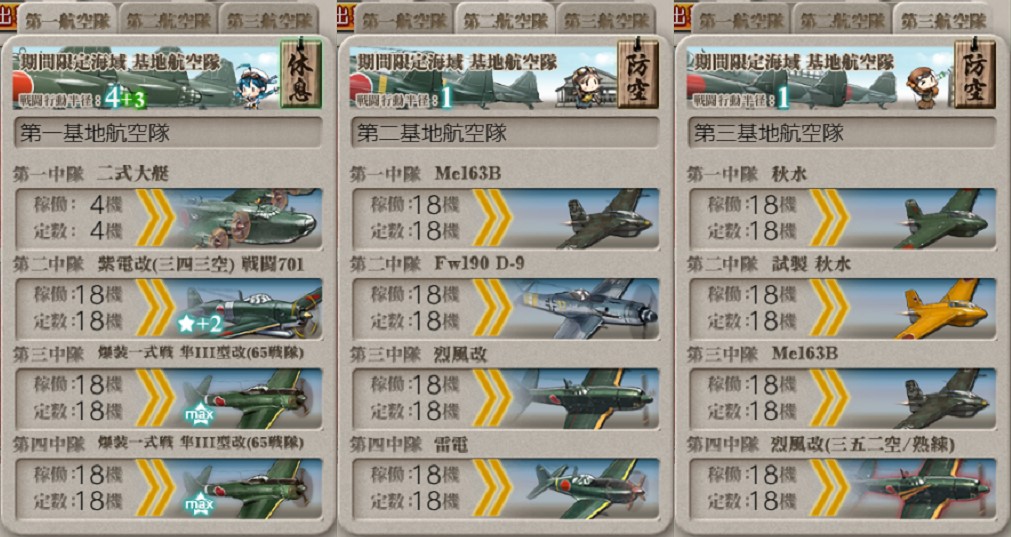The width and height of the screenshot is (1011, 537).
Task: Expand the yellow chevrons on 試製 秋水 slot
Action: coord(829,309)
